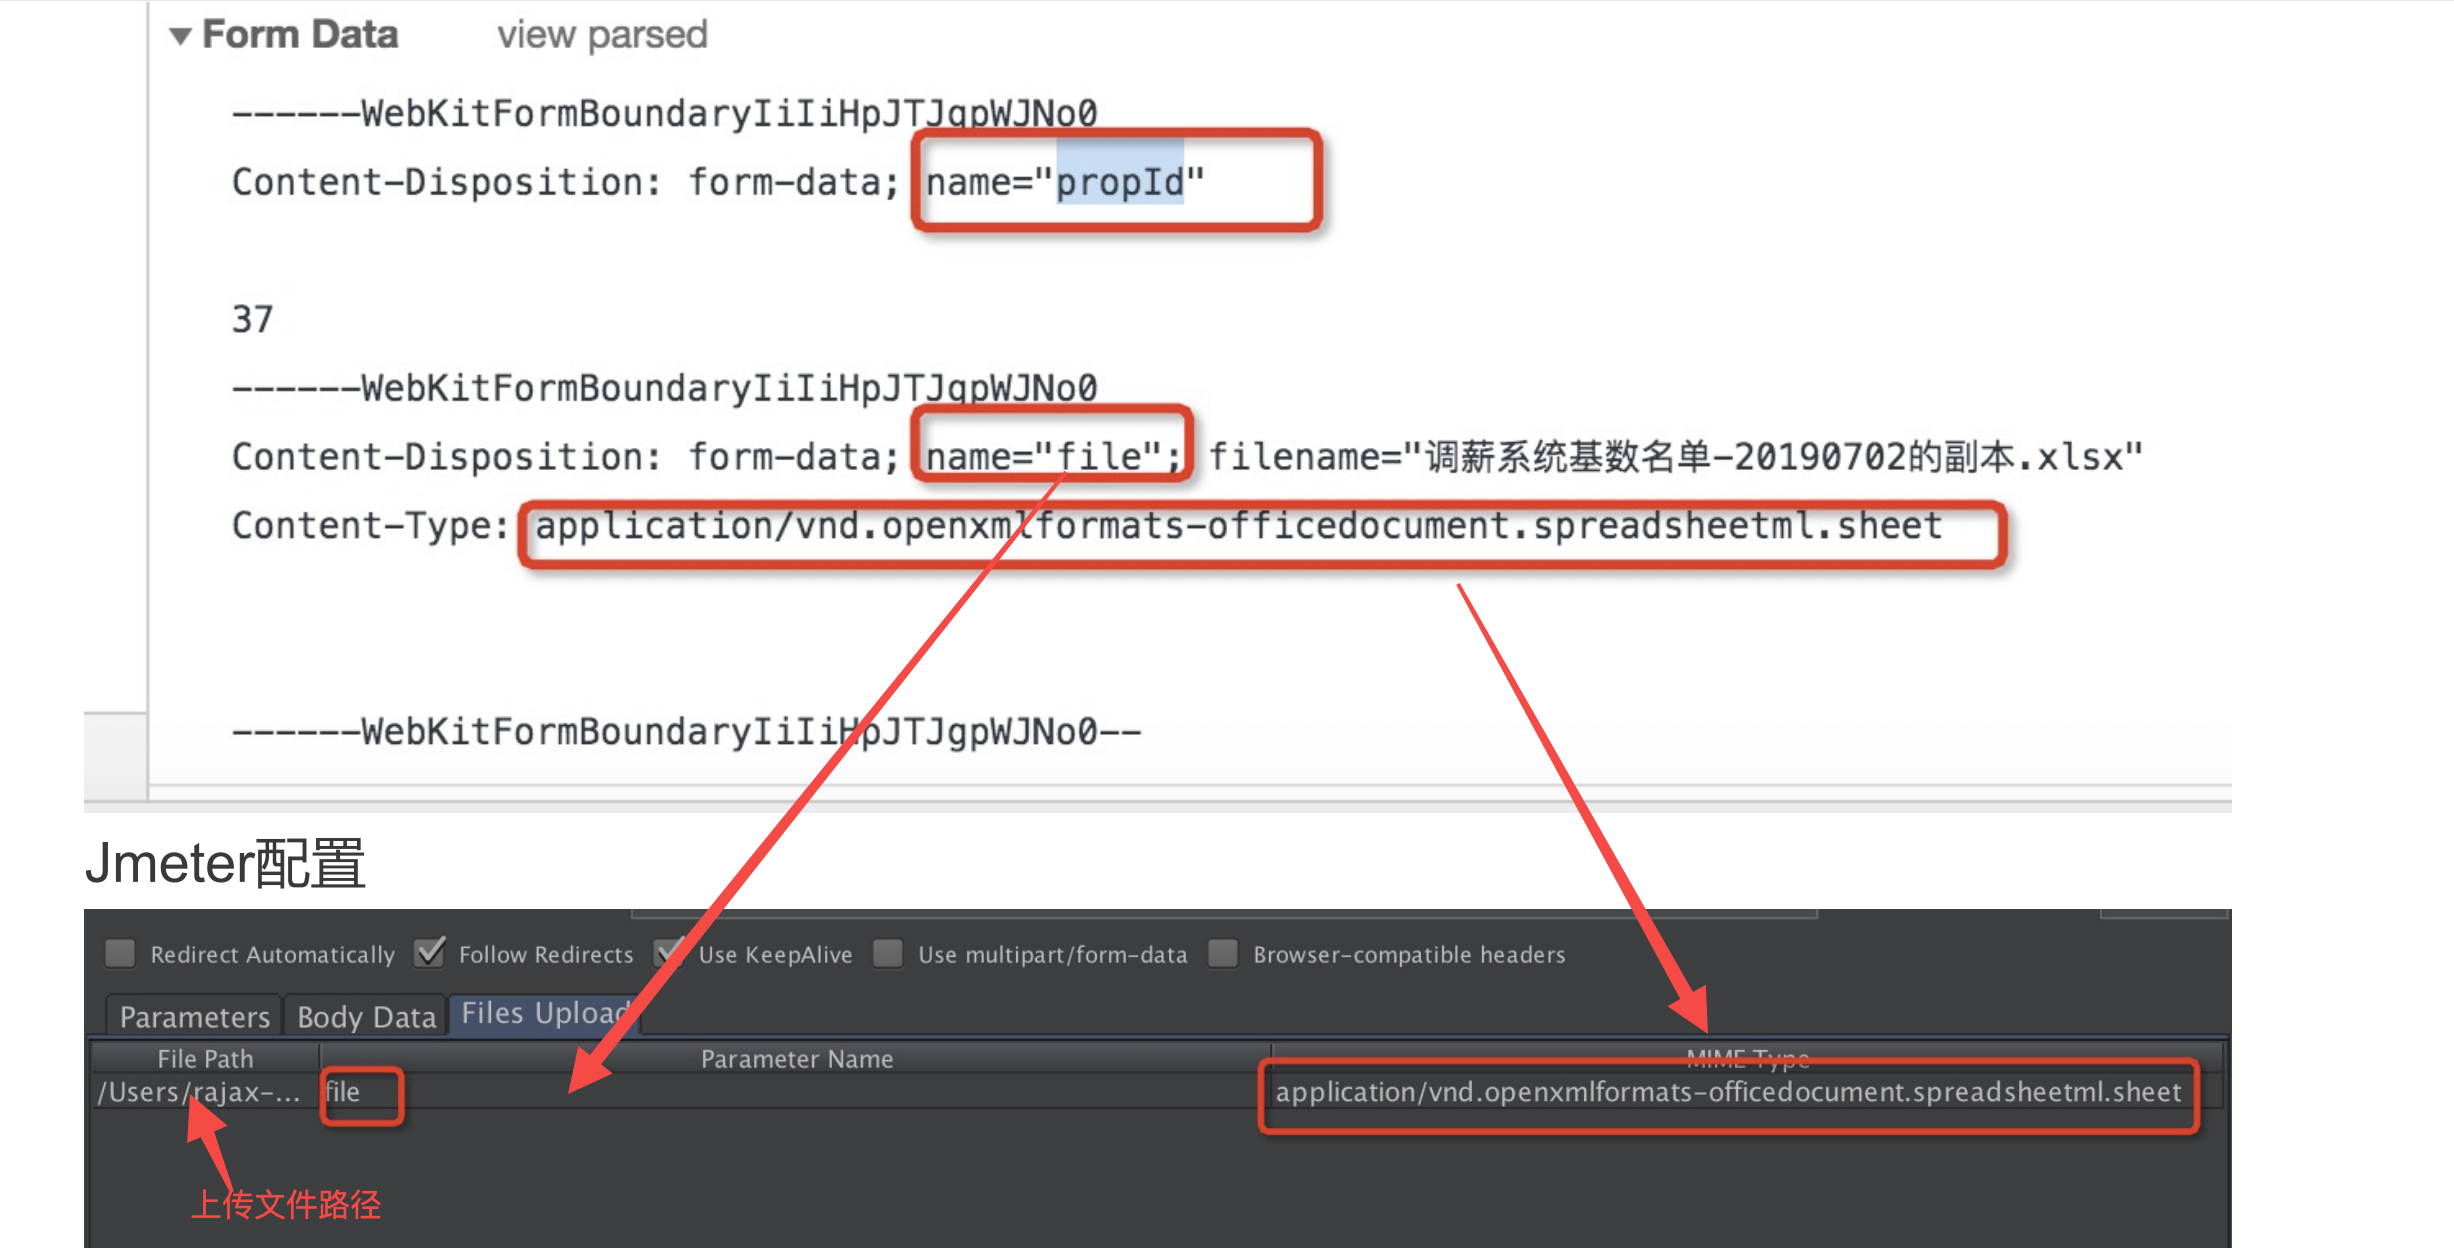Enable Use multipart/form-data checkbox
Viewport: 2454px width, 1248px height.
(x=888, y=953)
